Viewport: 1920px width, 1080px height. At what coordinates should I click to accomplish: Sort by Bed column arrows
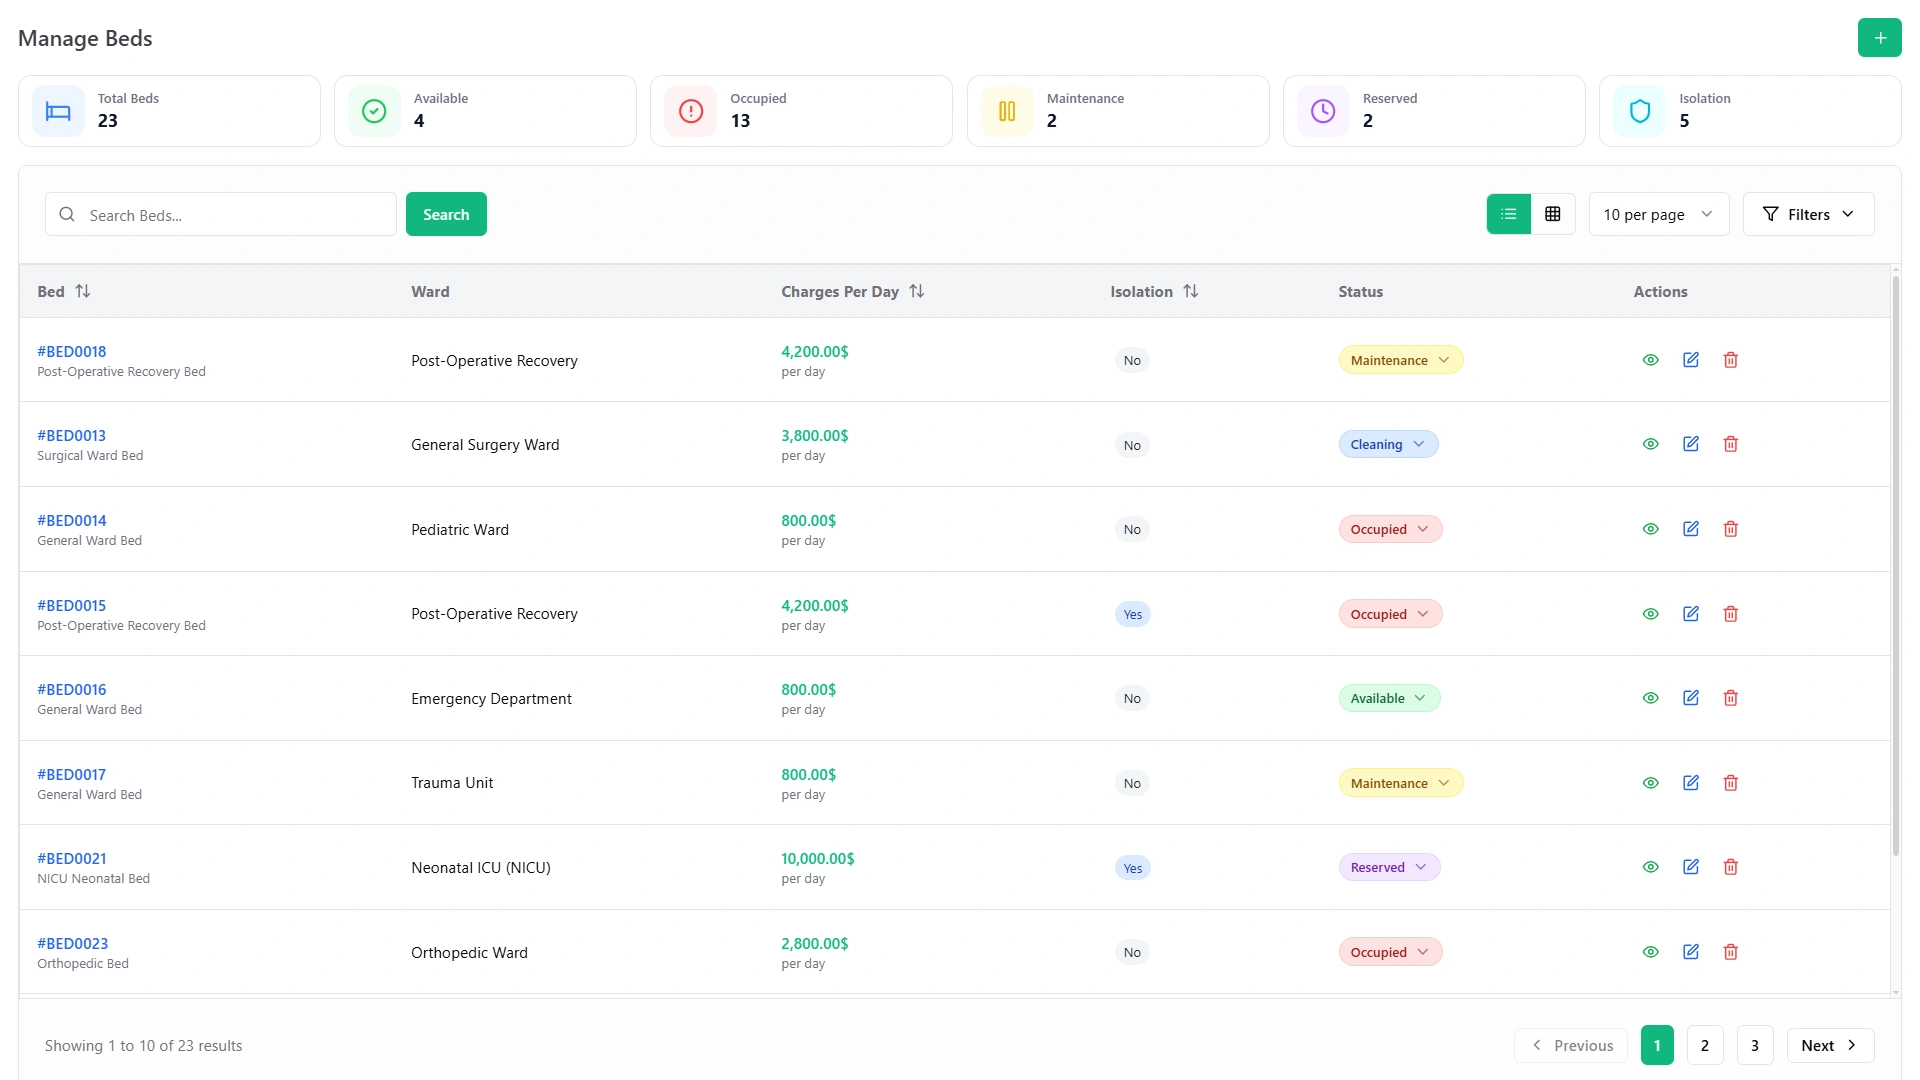tap(83, 291)
